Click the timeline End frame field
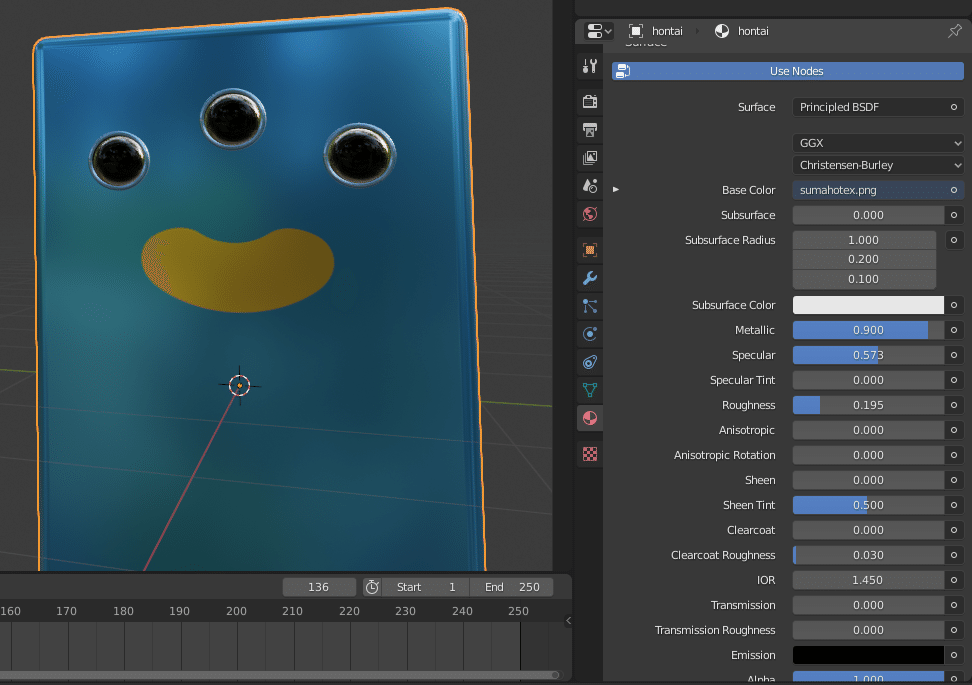Viewport: 972px width, 685px height. pyautogui.click(x=511, y=587)
